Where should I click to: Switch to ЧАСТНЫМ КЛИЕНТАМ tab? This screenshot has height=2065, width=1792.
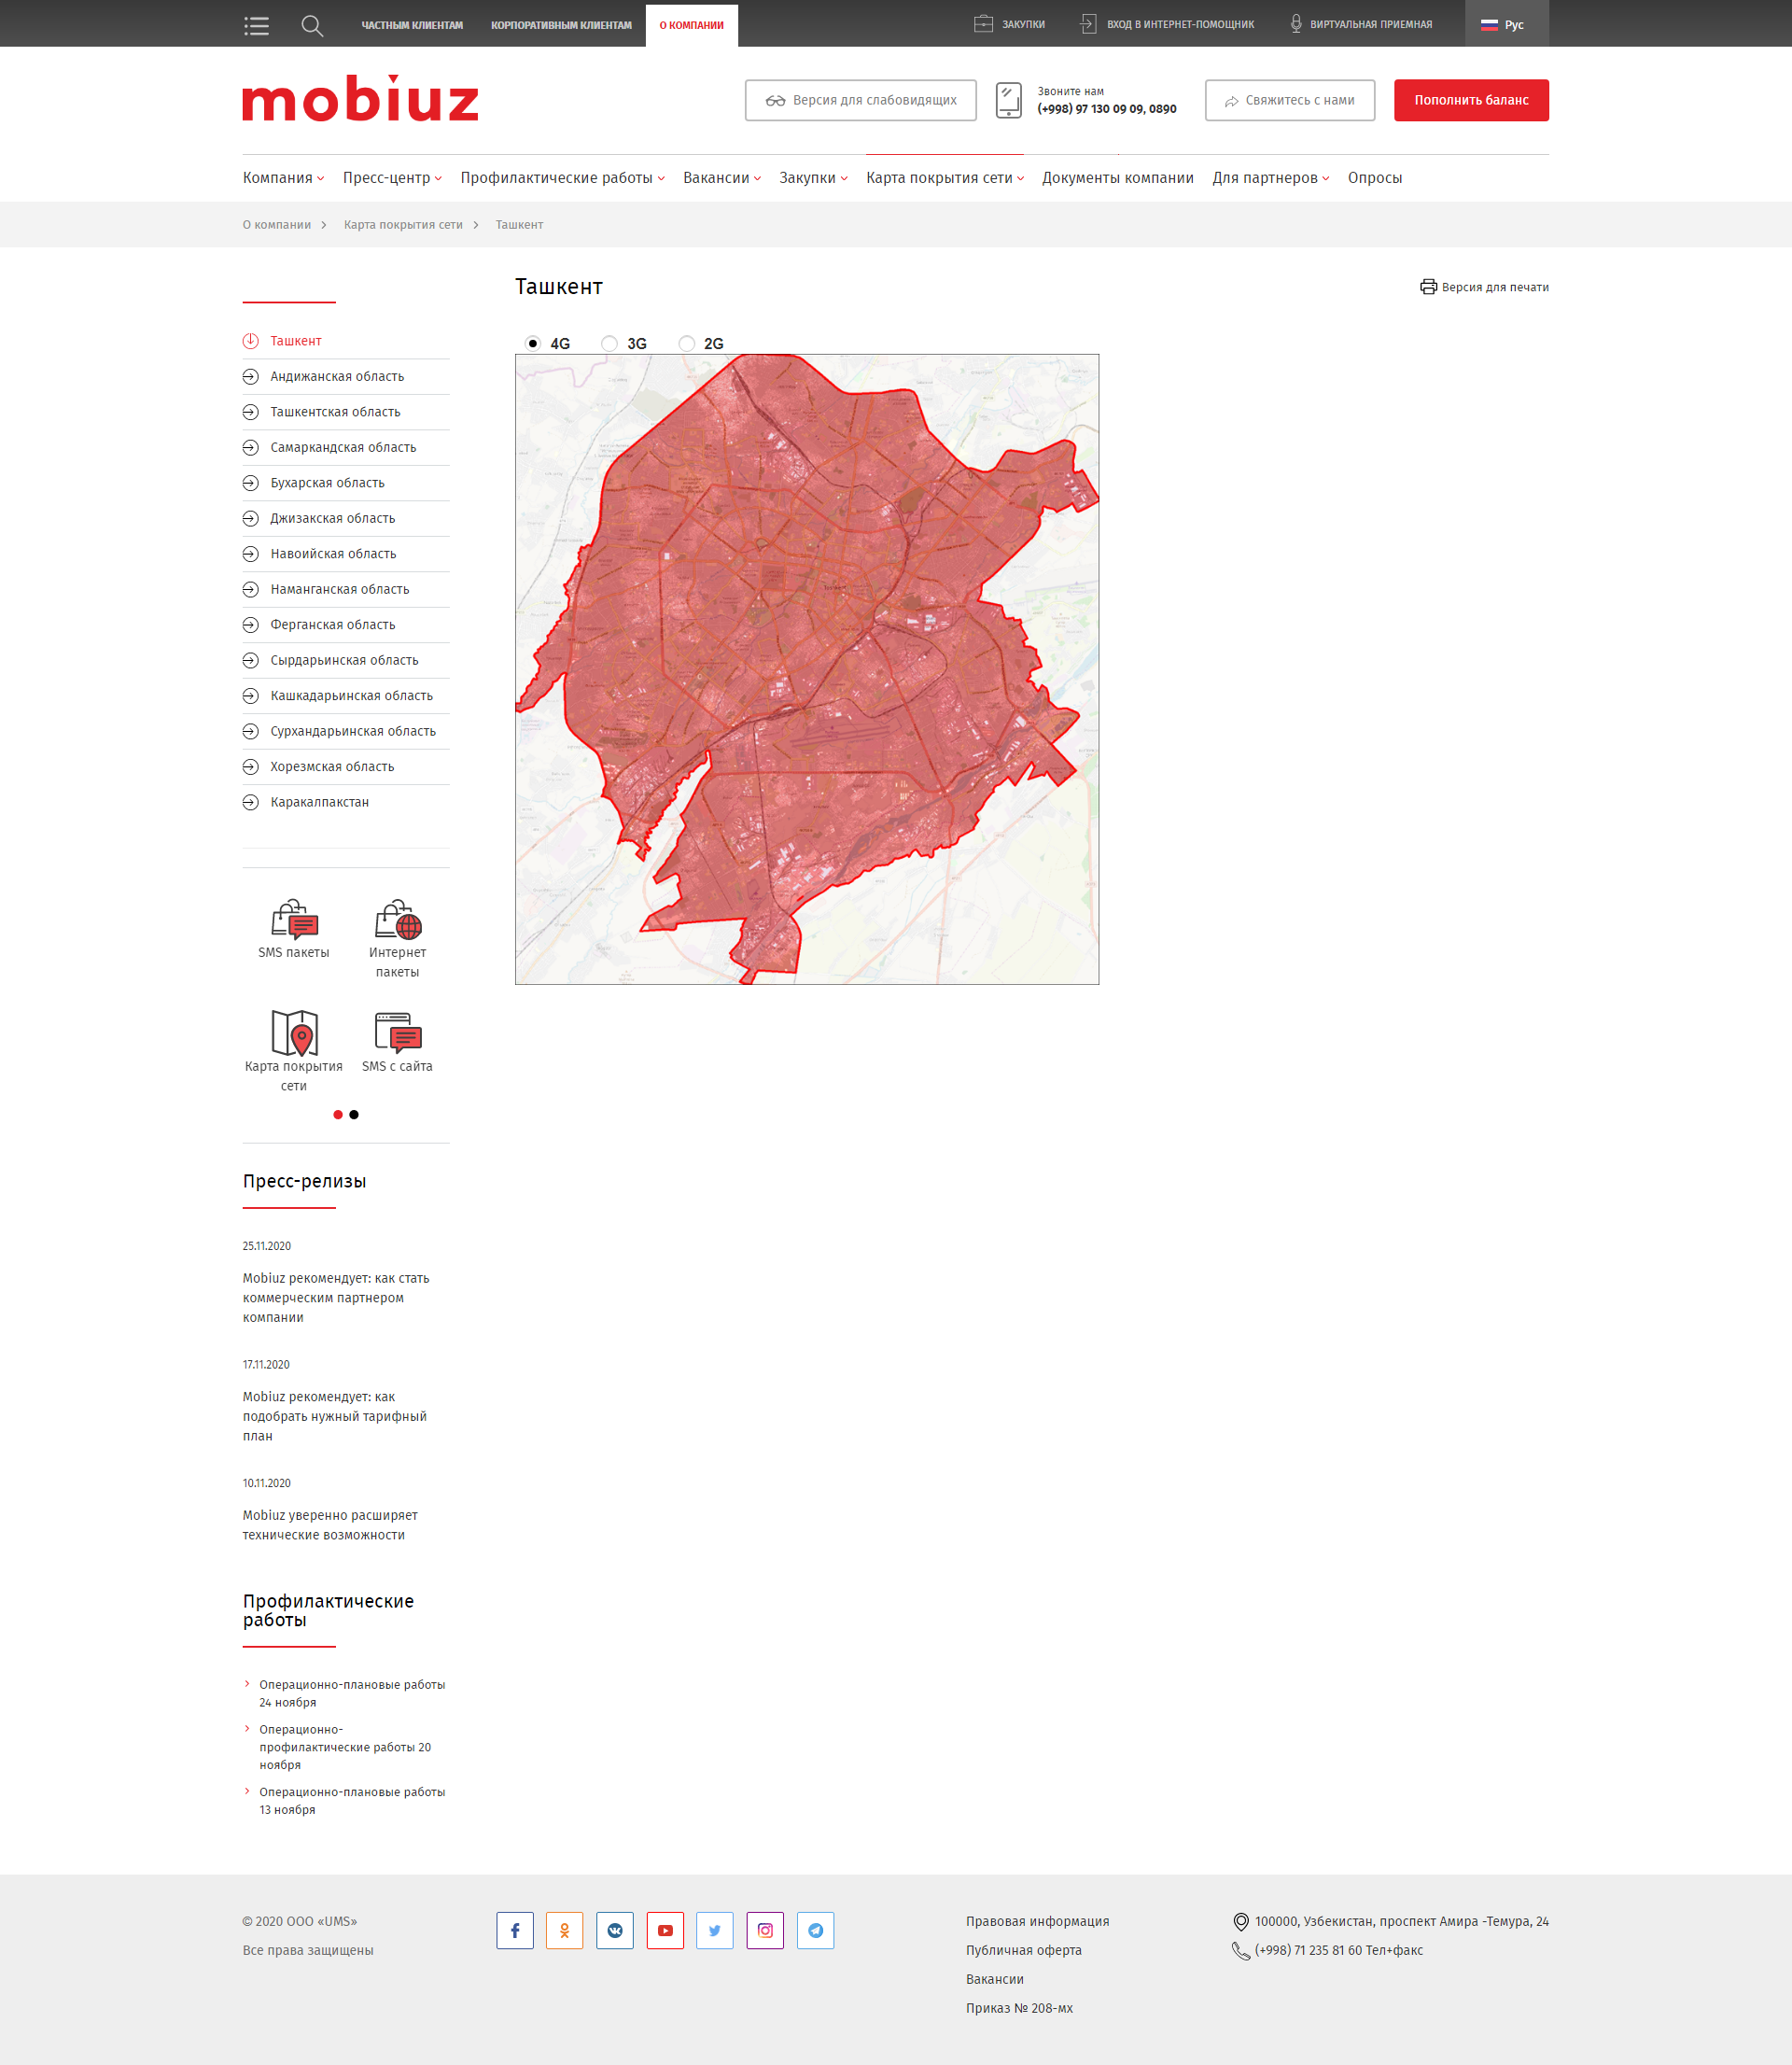(x=412, y=25)
